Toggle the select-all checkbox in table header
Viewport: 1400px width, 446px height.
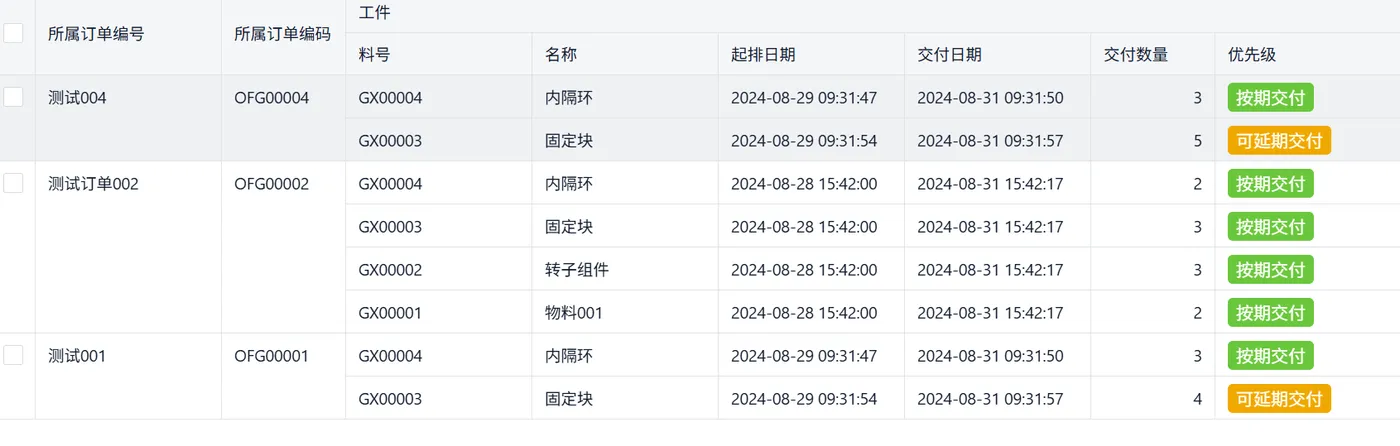click(x=13, y=33)
